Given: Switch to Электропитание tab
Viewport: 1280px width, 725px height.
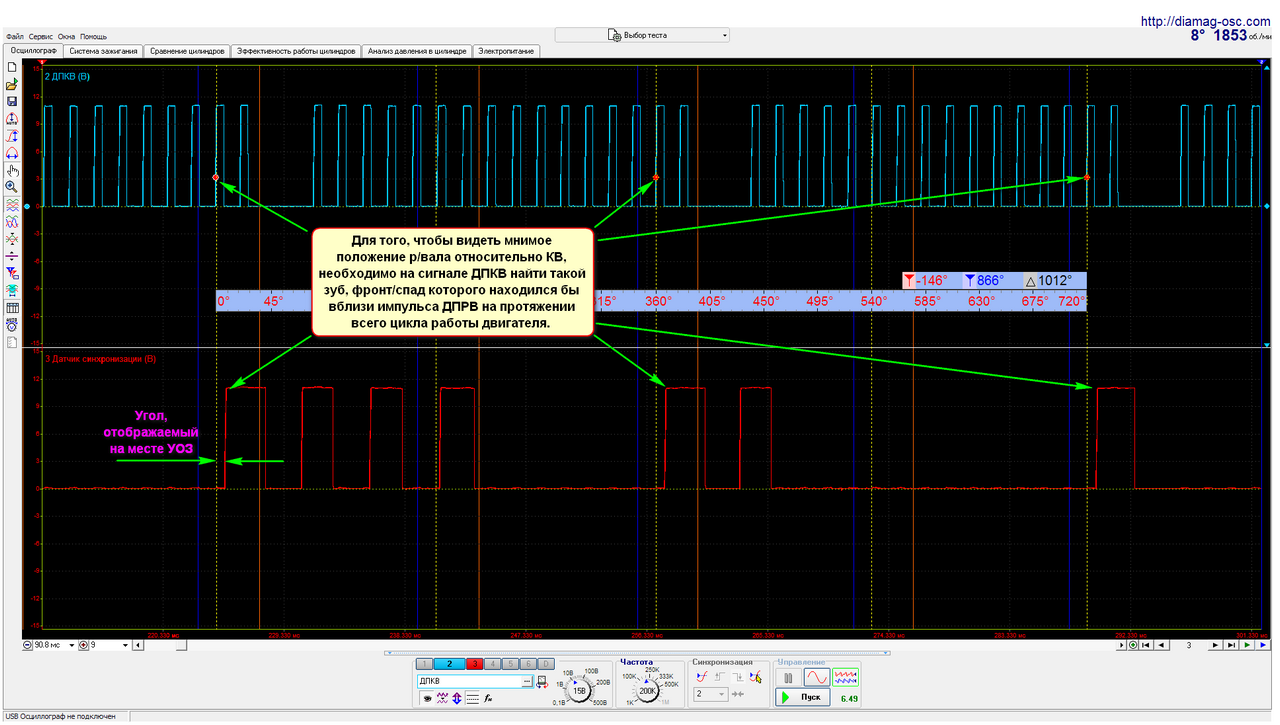Looking at the screenshot, I should 506,50.
